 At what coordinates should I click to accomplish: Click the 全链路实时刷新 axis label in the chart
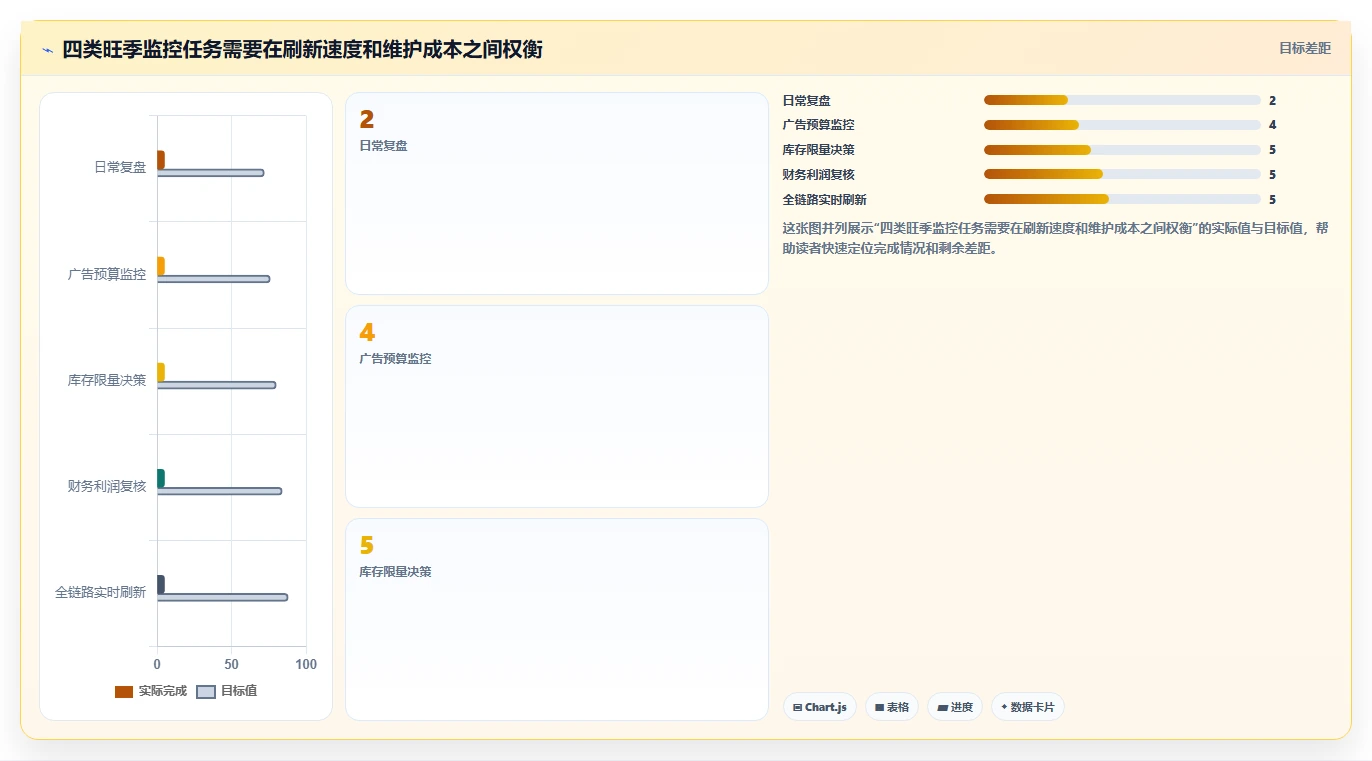coord(100,592)
